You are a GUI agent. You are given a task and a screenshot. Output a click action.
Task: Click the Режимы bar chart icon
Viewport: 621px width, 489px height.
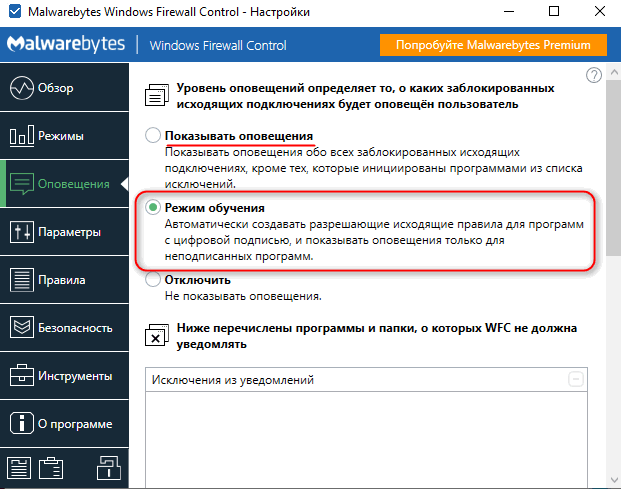point(22,136)
